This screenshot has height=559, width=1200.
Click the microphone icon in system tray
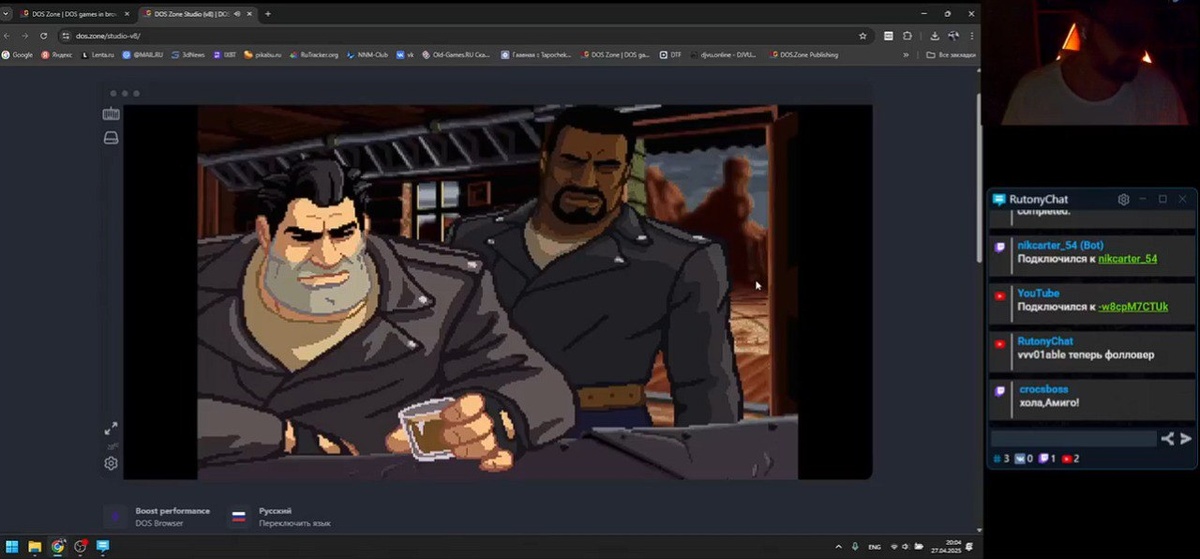click(x=855, y=547)
